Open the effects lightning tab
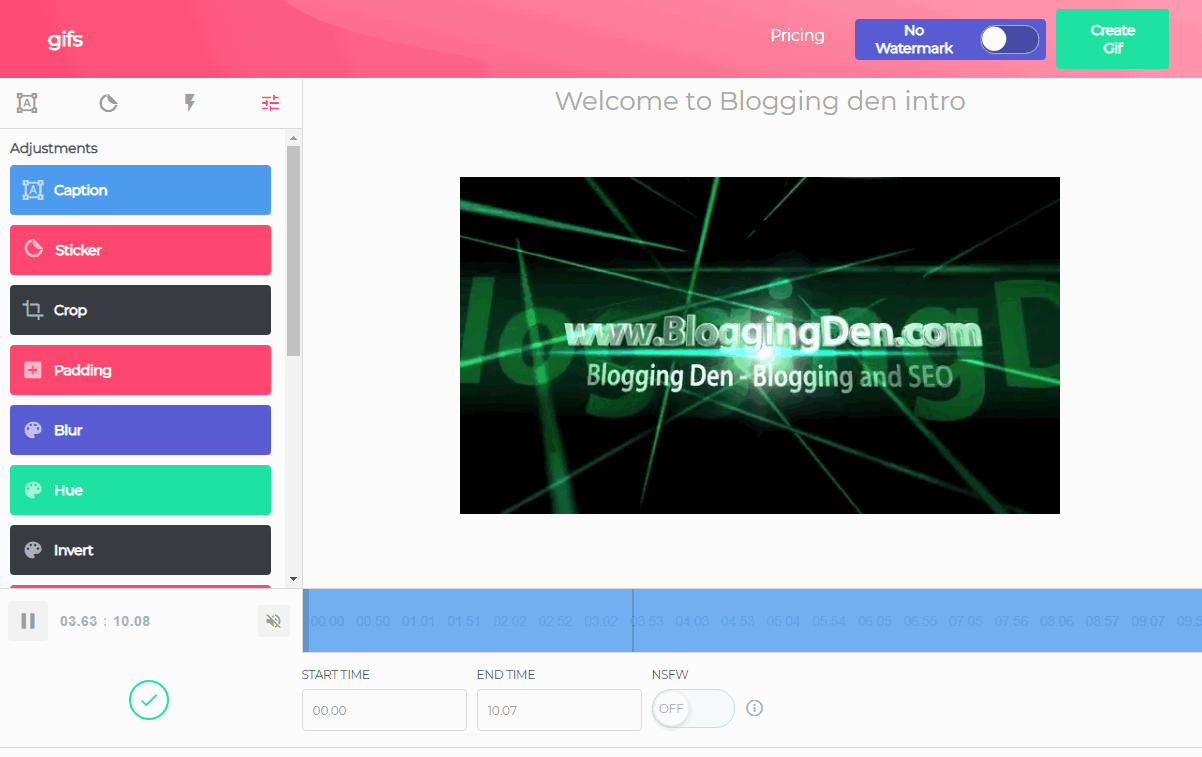Viewport: 1202px width, 757px height. [190, 102]
